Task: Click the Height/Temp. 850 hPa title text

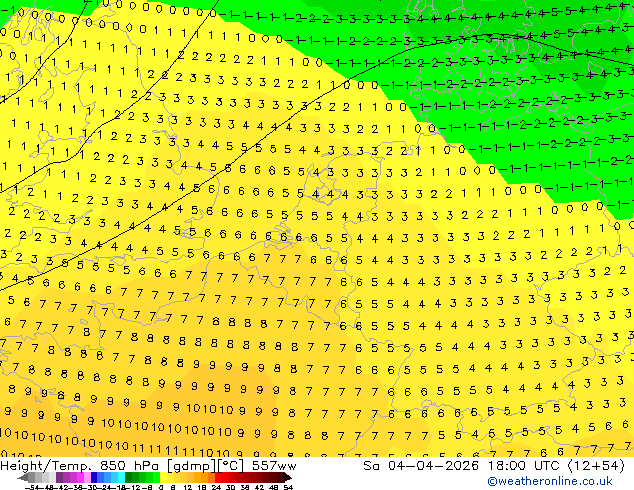Action: click(x=79, y=466)
